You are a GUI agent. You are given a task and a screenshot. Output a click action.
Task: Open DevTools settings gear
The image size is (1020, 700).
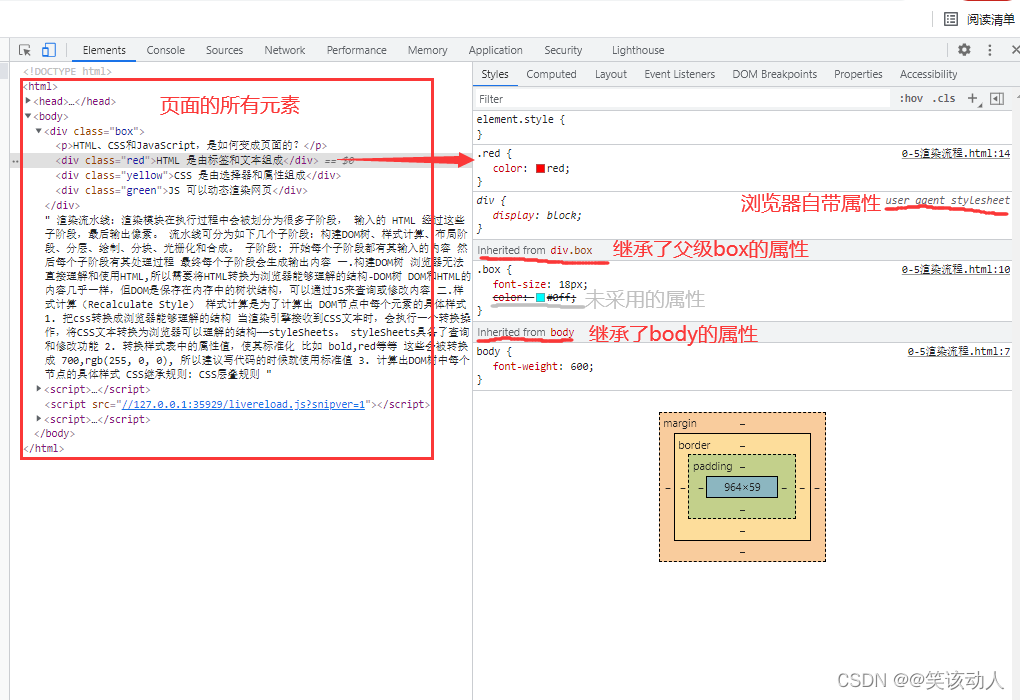click(x=964, y=49)
